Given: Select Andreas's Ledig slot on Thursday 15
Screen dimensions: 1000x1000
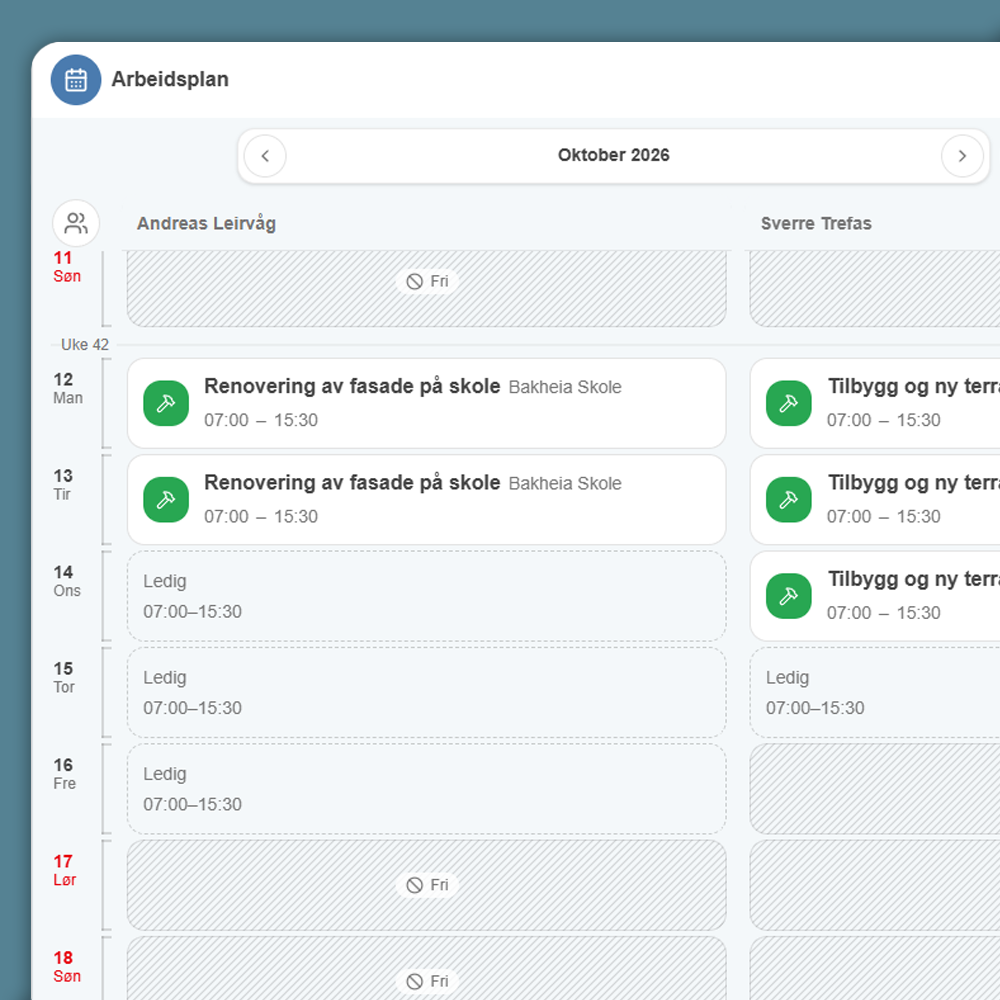Looking at the screenshot, I should tap(427, 692).
